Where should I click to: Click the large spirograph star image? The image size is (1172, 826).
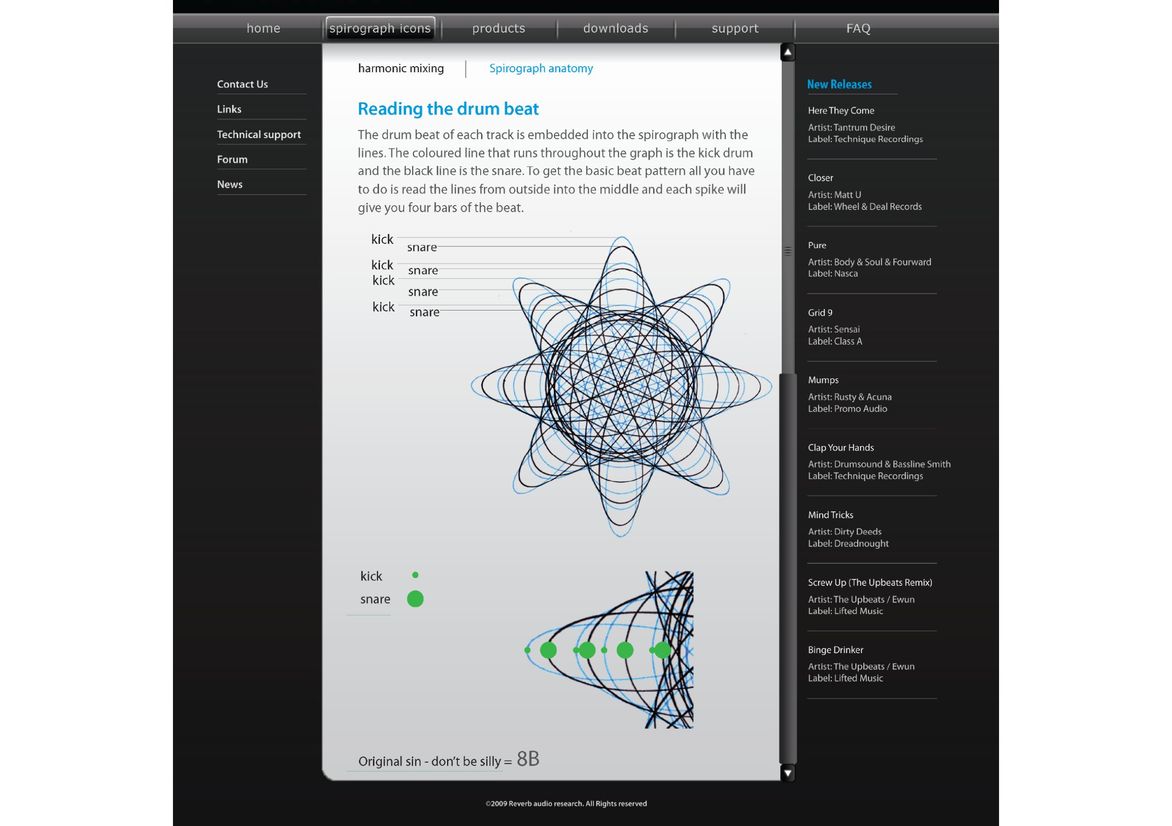click(621, 386)
